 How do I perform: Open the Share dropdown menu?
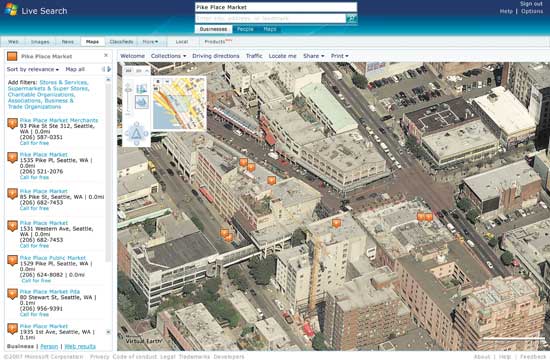(x=314, y=56)
